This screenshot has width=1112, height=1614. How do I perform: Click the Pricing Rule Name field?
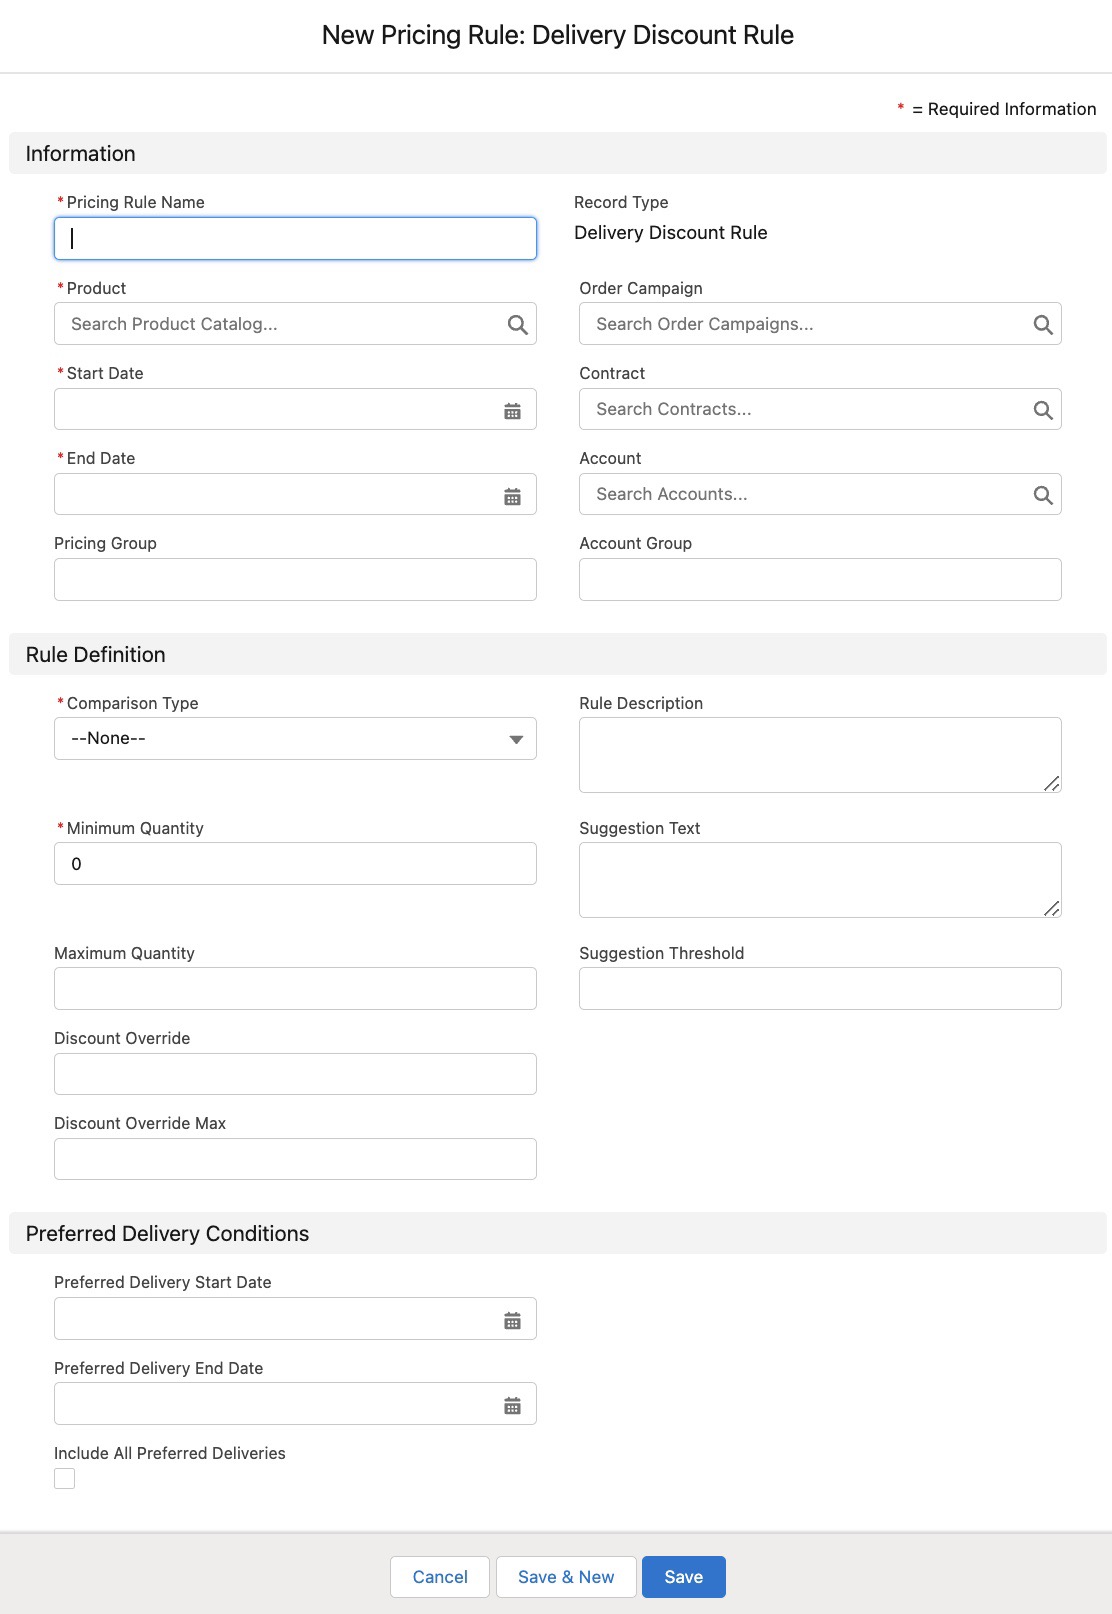coord(295,239)
